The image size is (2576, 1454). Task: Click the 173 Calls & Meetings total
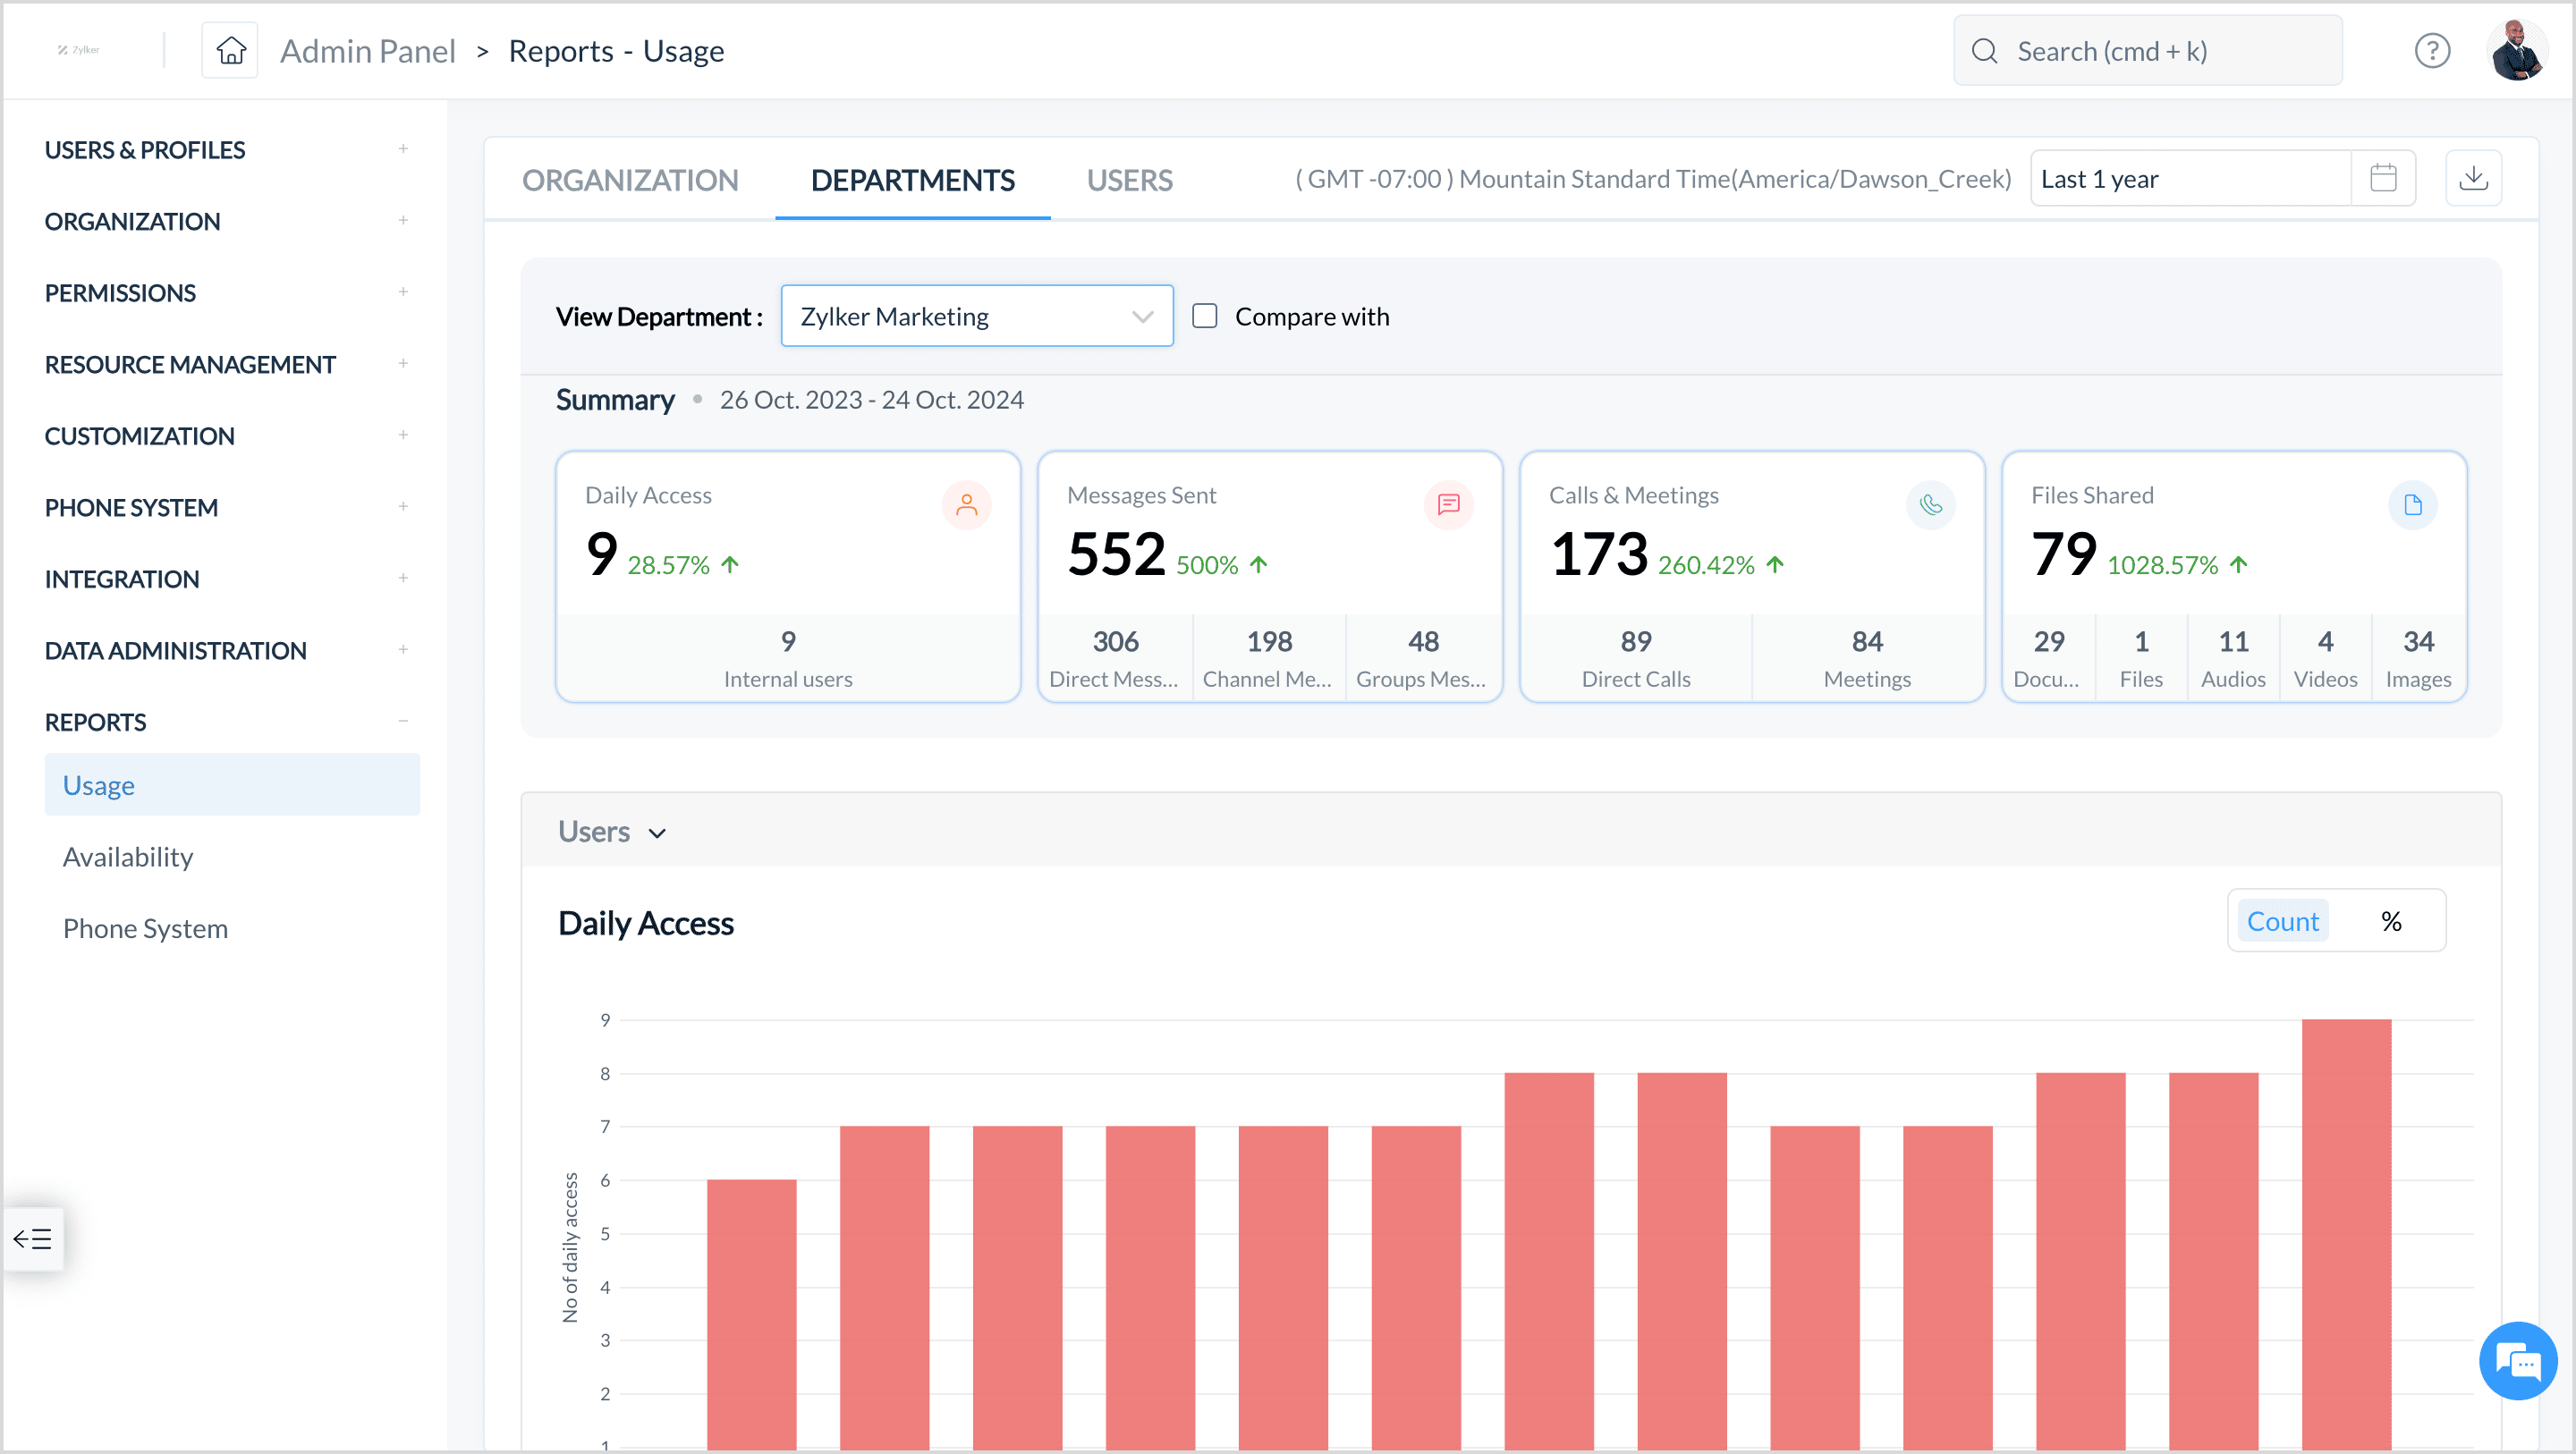(x=1599, y=554)
